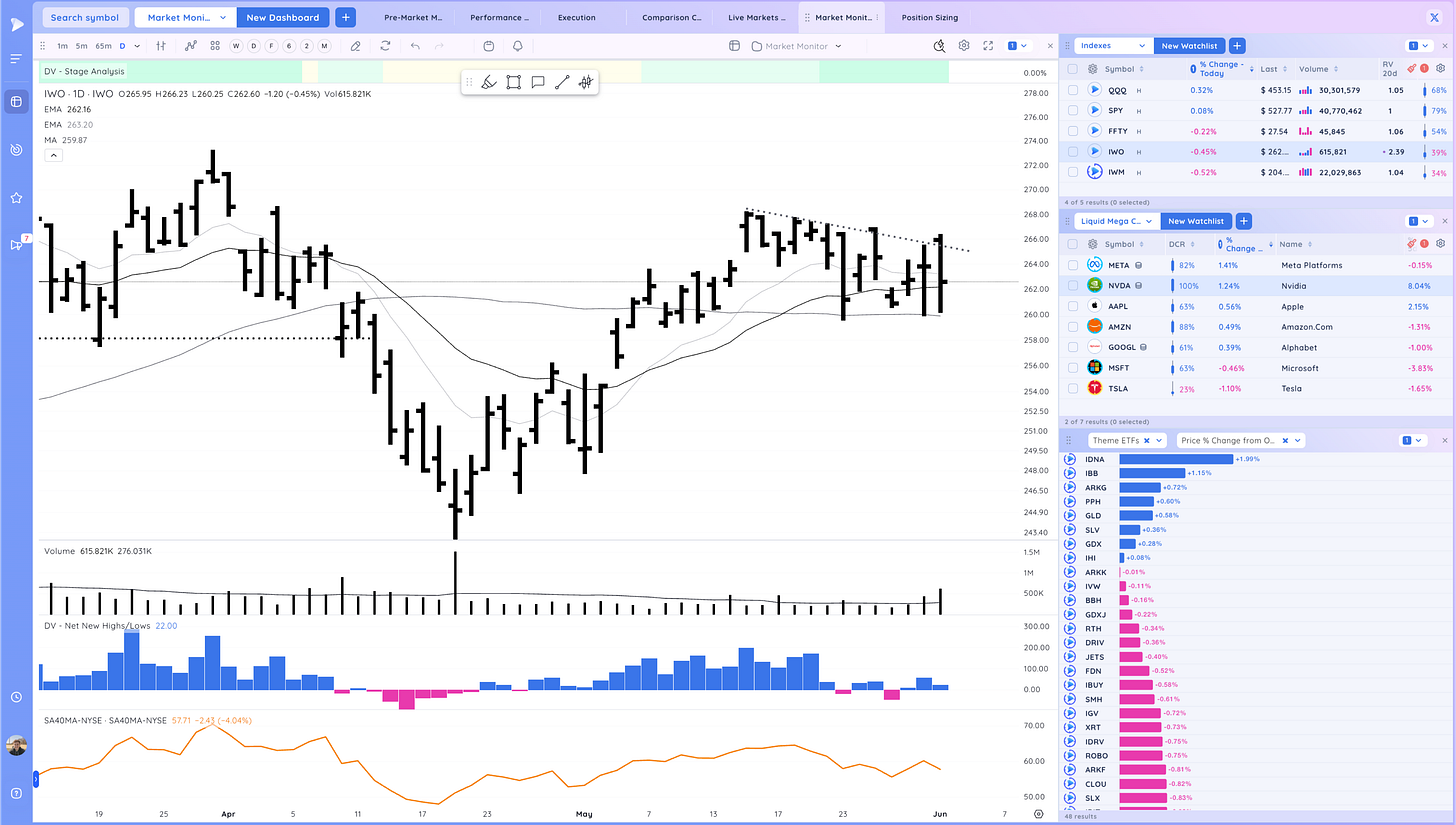Open the chart link-group 1 dropdown

[1017, 46]
